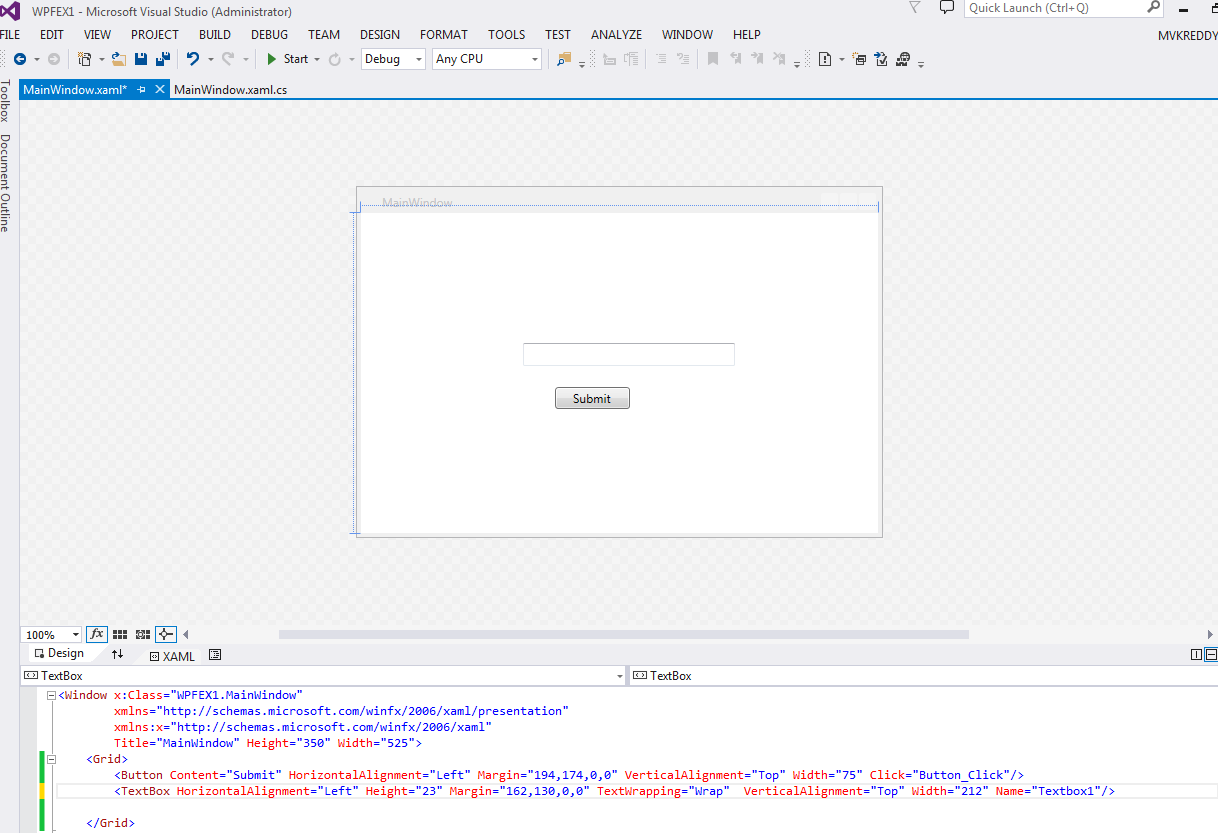
Task: Click the fx (show expressions) icon
Action: tap(96, 634)
